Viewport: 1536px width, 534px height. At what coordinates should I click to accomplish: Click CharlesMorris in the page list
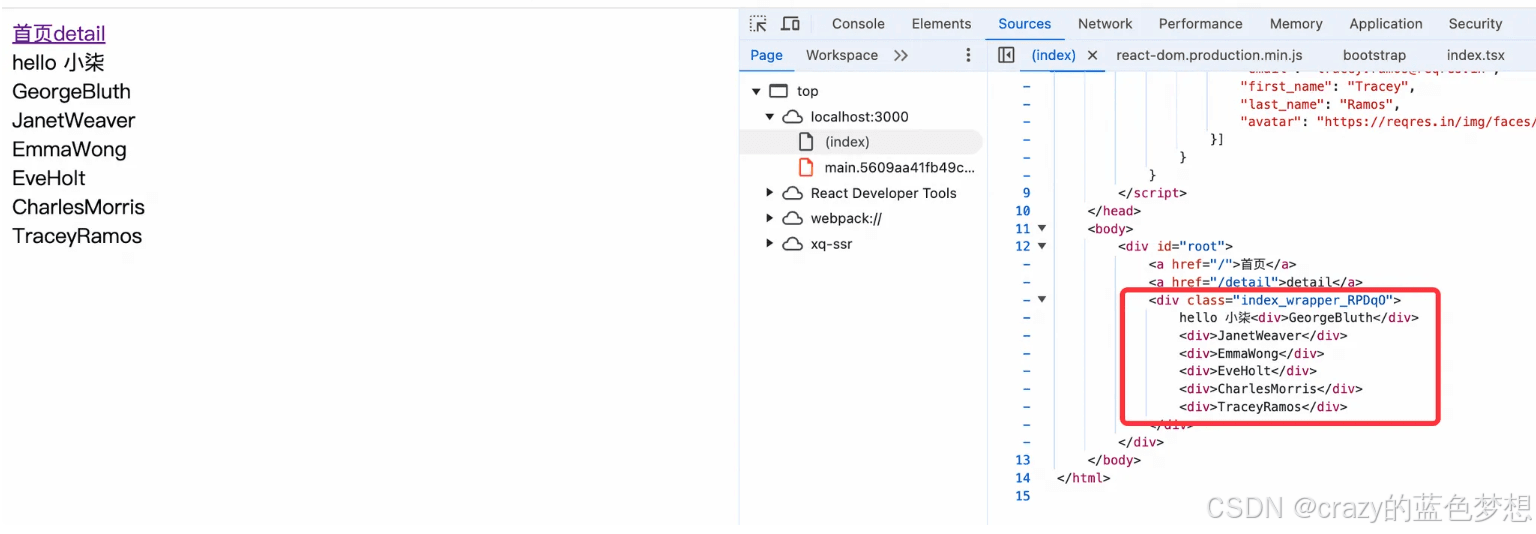click(78, 208)
